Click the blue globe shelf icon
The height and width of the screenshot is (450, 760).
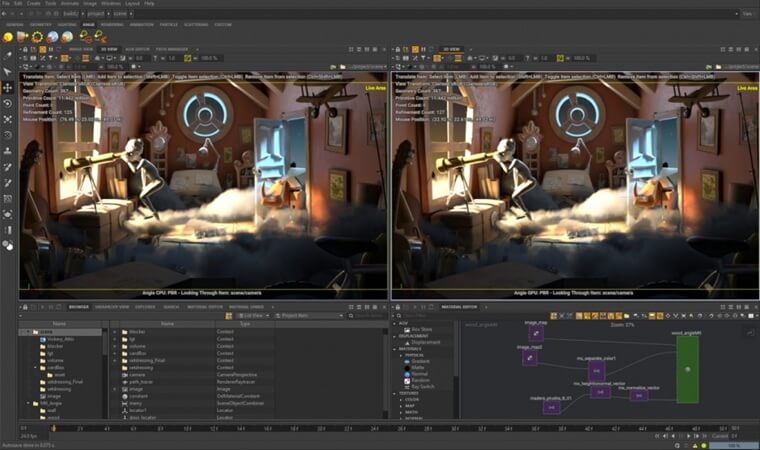point(52,37)
